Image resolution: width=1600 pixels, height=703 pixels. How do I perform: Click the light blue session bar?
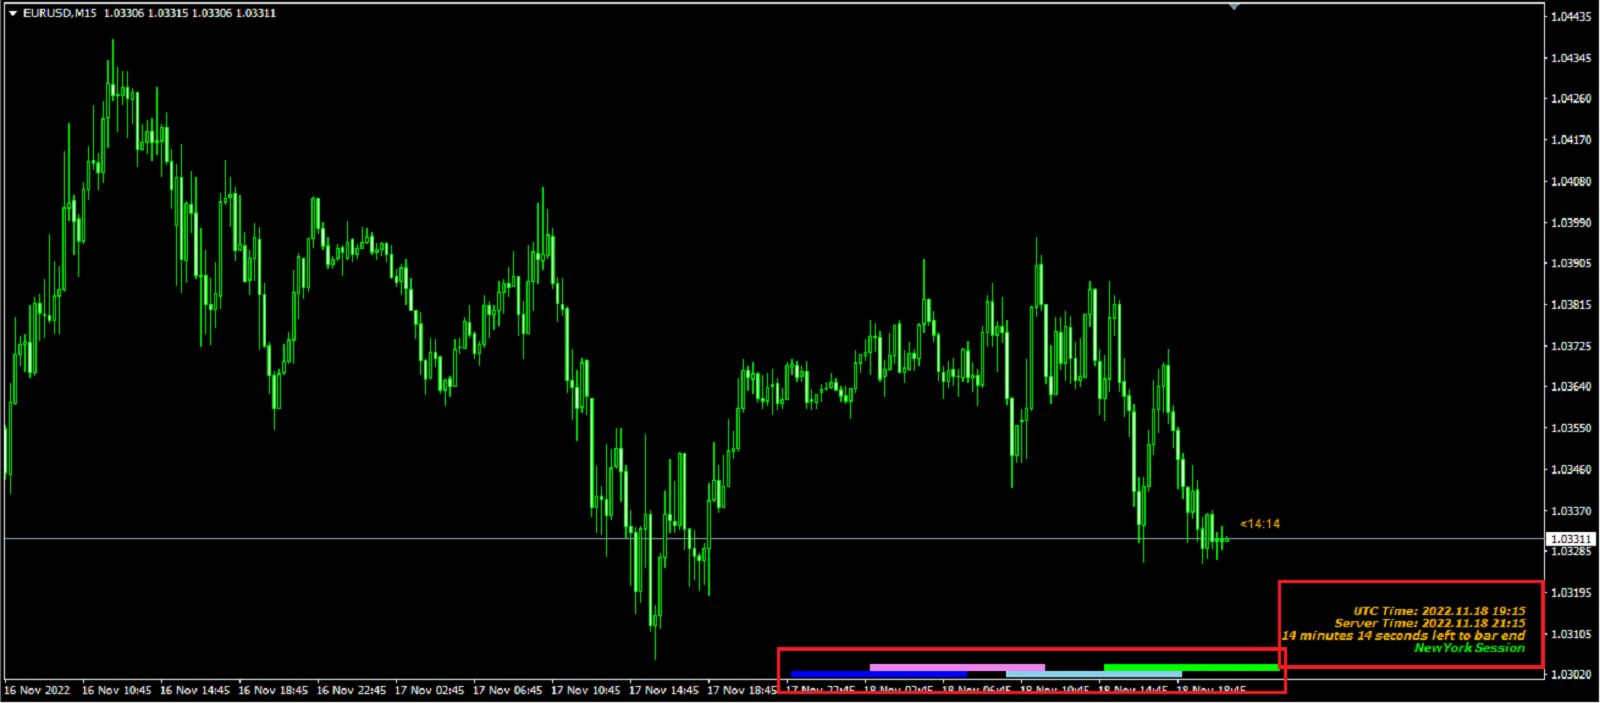1093,674
